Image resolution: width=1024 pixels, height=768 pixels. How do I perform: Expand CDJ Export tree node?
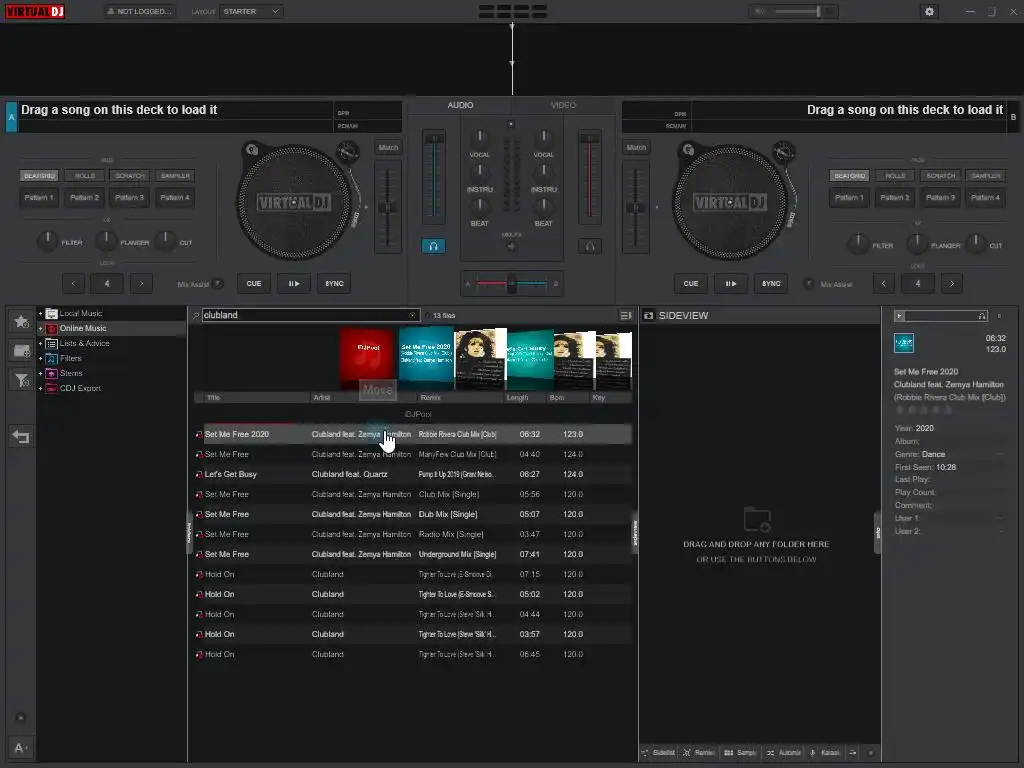[x=40, y=389]
